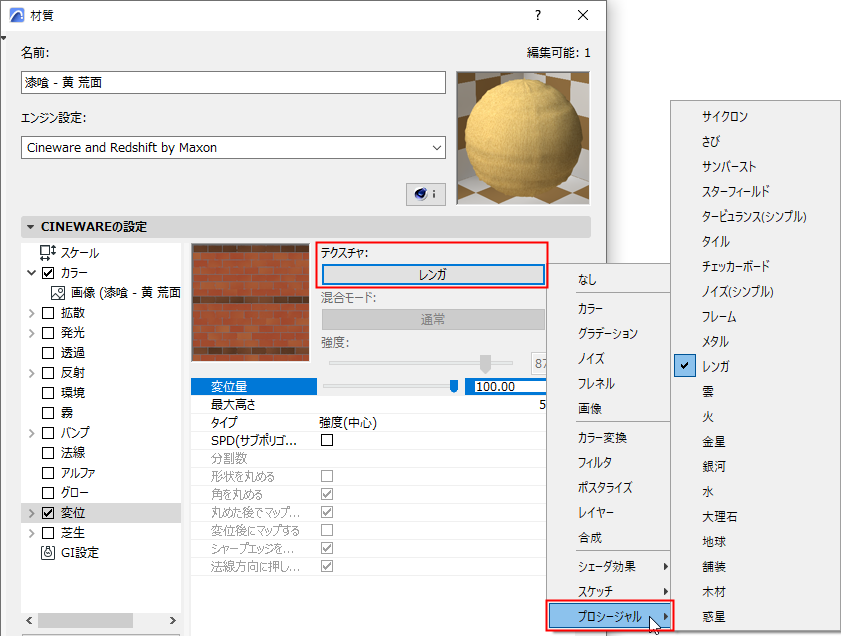Expand the 反射 tree node
841x636 pixels.
31,373
